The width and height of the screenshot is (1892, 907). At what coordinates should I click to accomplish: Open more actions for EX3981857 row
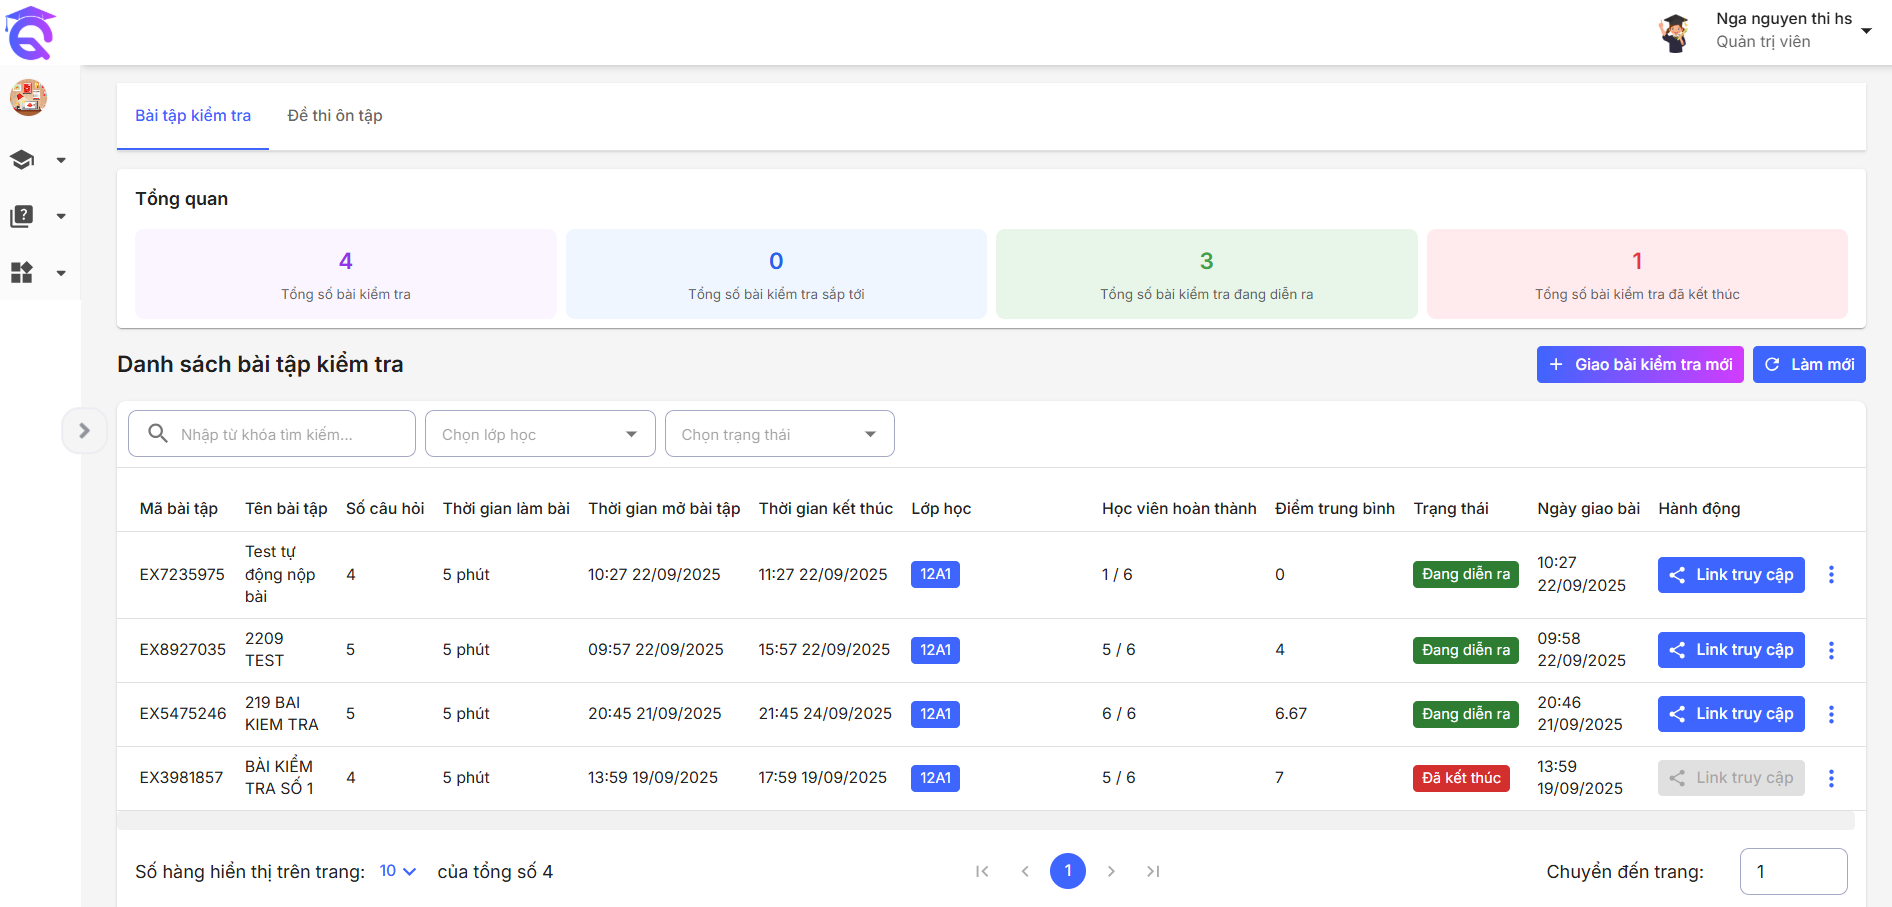1831,778
